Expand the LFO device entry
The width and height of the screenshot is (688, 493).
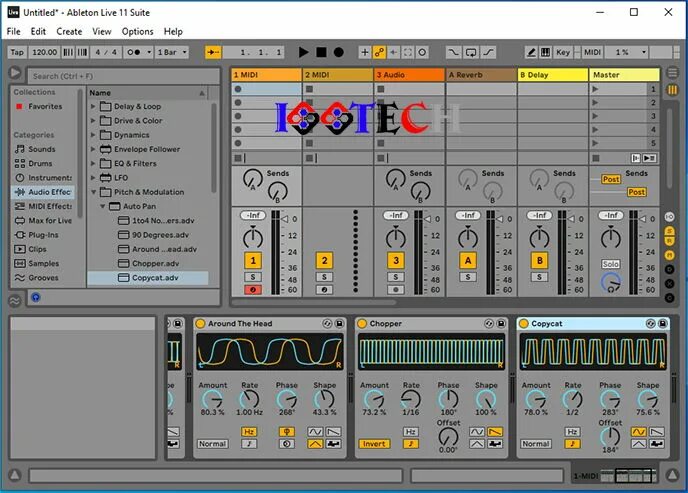[x=93, y=178]
